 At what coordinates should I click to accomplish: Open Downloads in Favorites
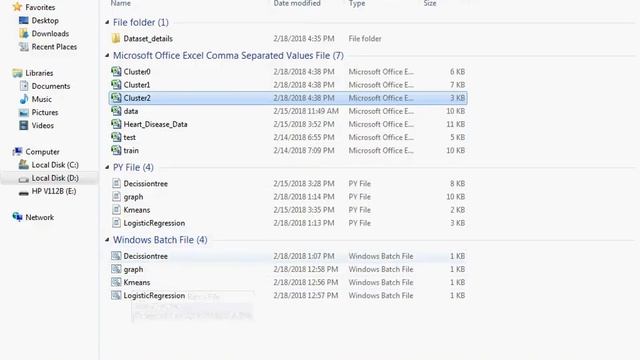pos(50,33)
